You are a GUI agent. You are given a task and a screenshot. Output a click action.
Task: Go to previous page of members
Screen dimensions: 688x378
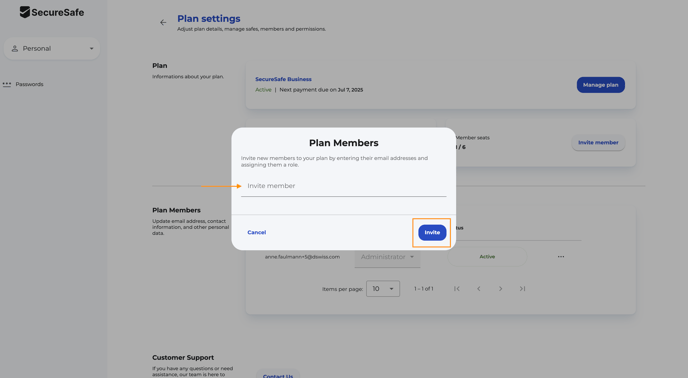(479, 289)
